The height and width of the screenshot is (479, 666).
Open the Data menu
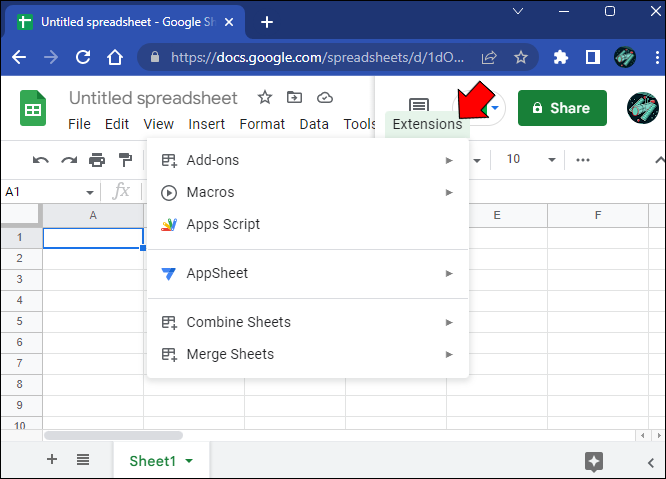pyautogui.click(x=314, y=124)
